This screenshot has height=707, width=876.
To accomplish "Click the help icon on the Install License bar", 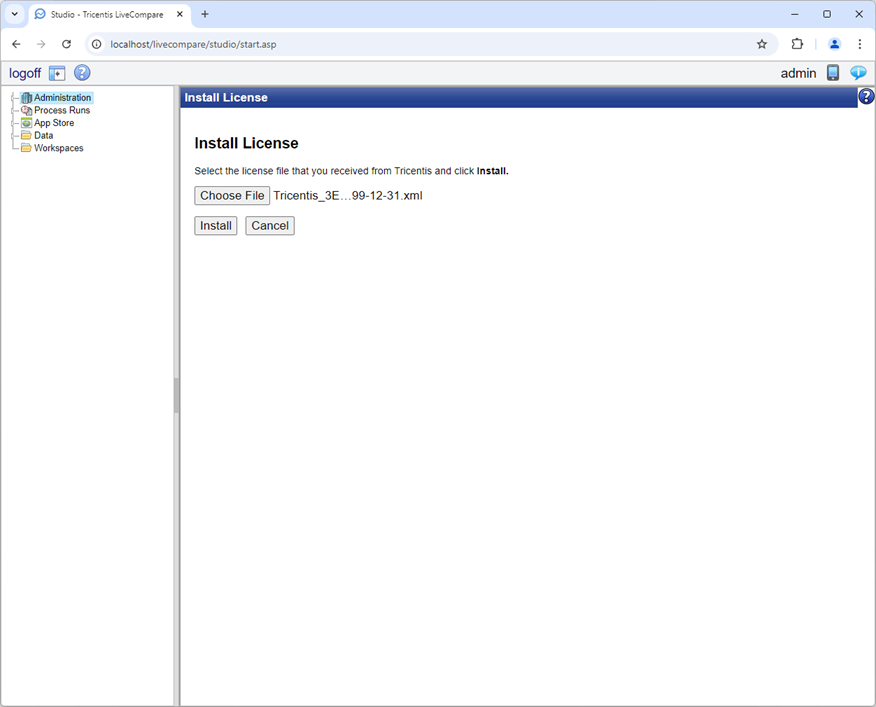I will pos(865,96).
